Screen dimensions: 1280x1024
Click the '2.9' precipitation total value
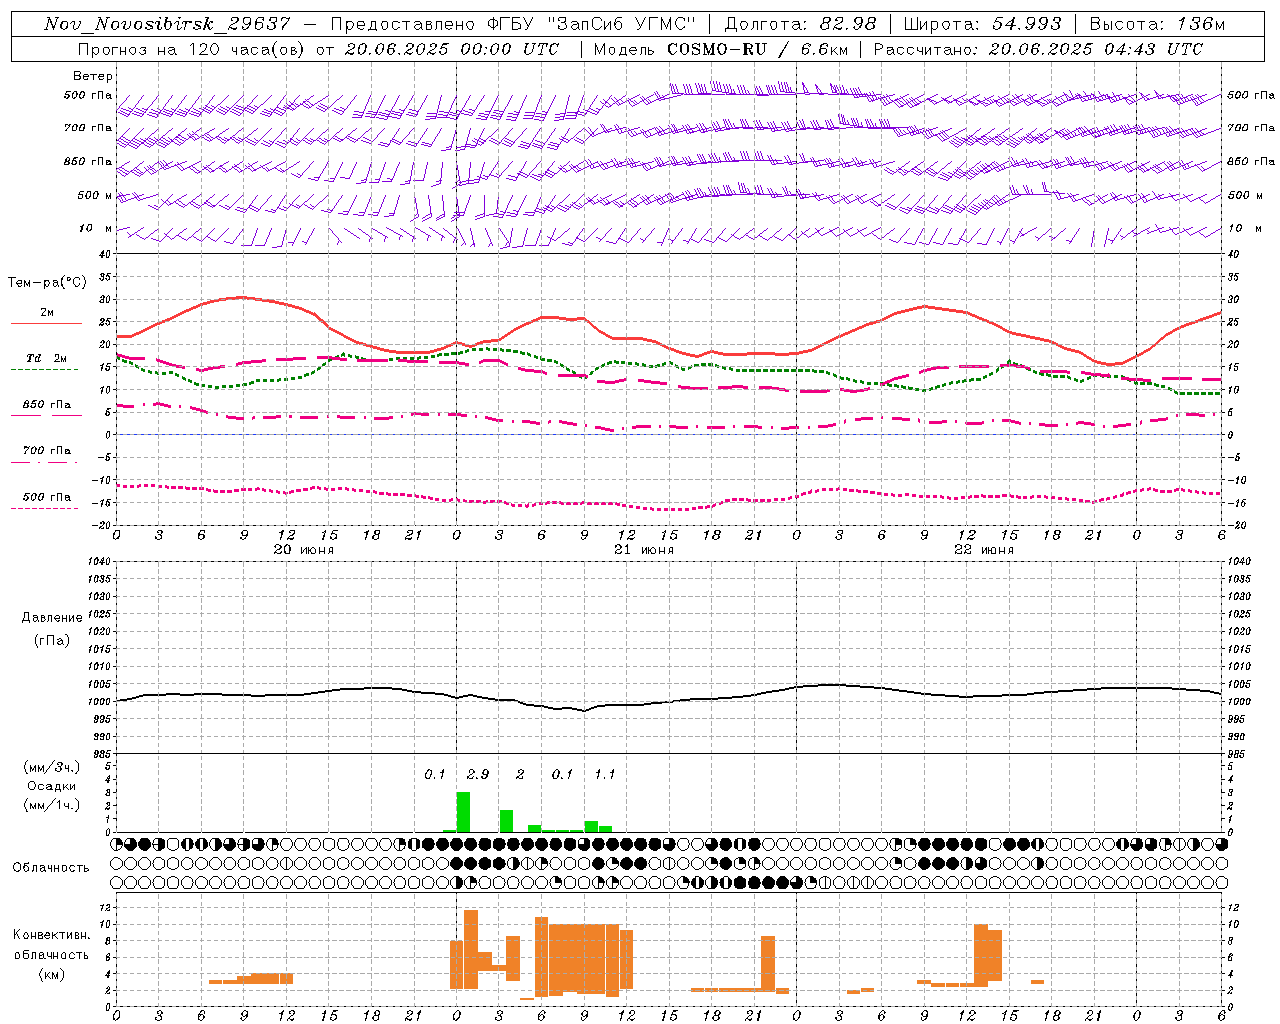click(478, 775)
